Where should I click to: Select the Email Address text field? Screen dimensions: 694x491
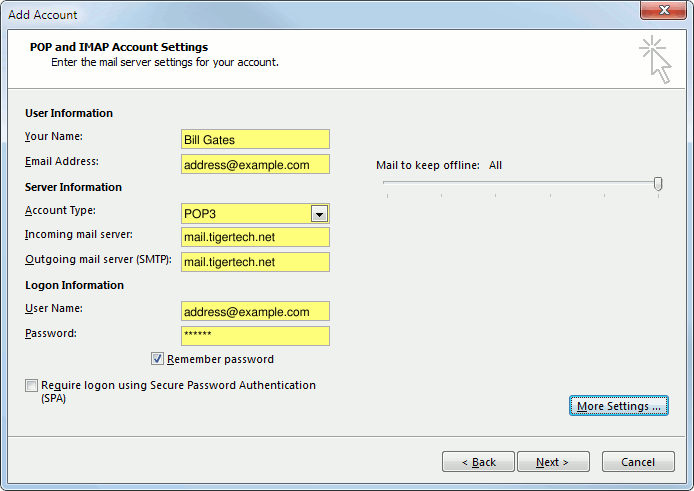pos(256,165)
